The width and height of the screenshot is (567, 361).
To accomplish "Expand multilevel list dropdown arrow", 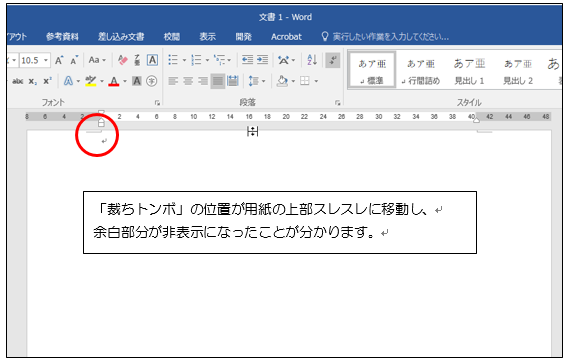I will pos(229,60).
